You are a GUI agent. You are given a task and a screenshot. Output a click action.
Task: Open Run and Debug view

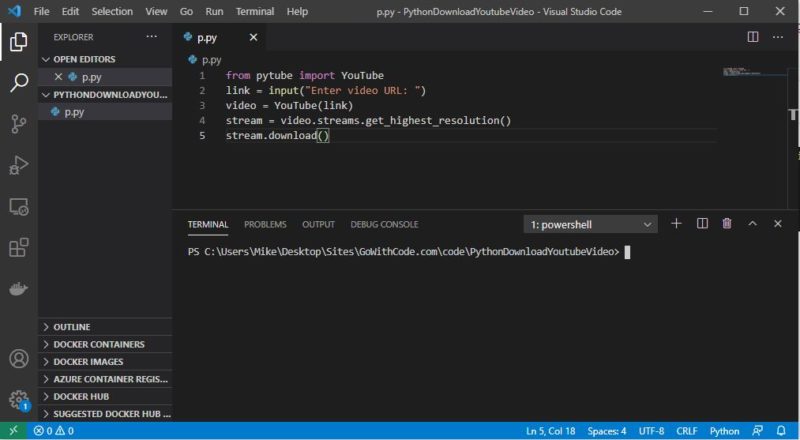pos(18,165)
